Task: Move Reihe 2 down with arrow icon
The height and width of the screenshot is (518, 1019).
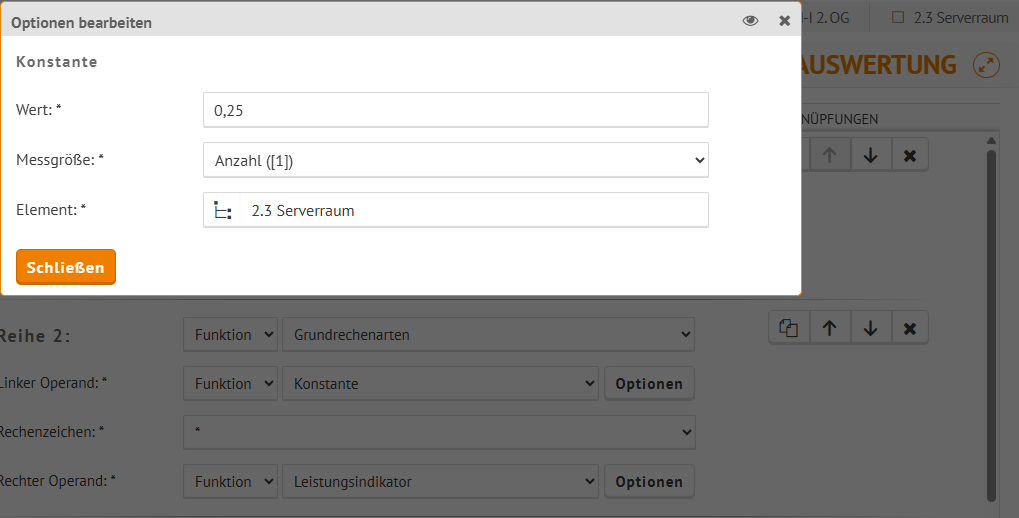Action: tap(870, 328)
